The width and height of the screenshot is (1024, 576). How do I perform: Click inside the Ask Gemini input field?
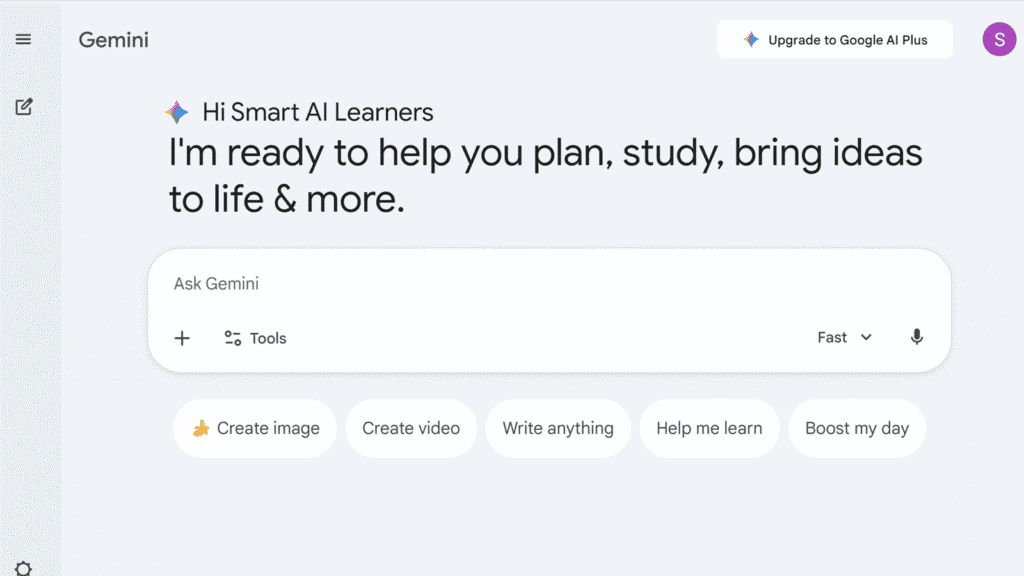click(x=400, y=284)
